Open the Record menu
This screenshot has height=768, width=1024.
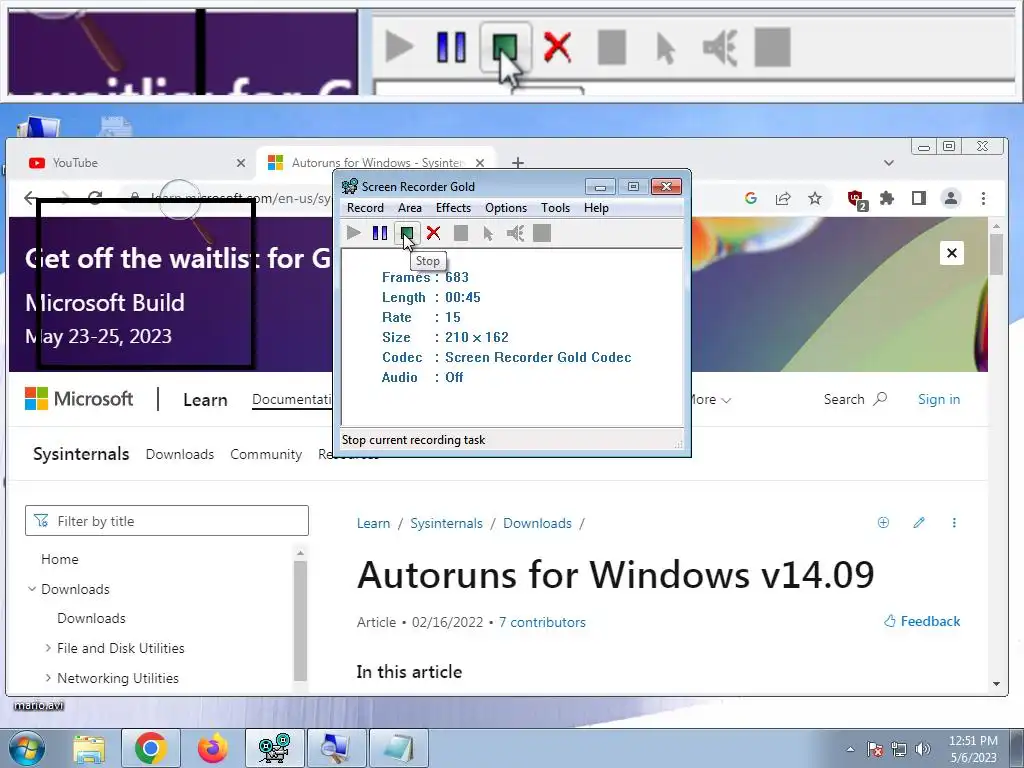click(365, 208)
